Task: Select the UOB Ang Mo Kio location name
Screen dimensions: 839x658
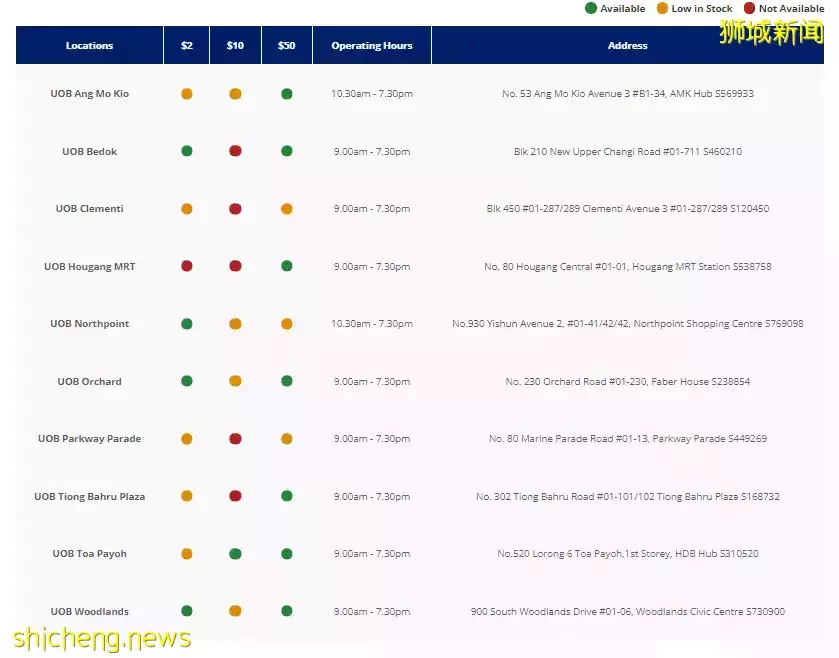Action: click(89, 94)
